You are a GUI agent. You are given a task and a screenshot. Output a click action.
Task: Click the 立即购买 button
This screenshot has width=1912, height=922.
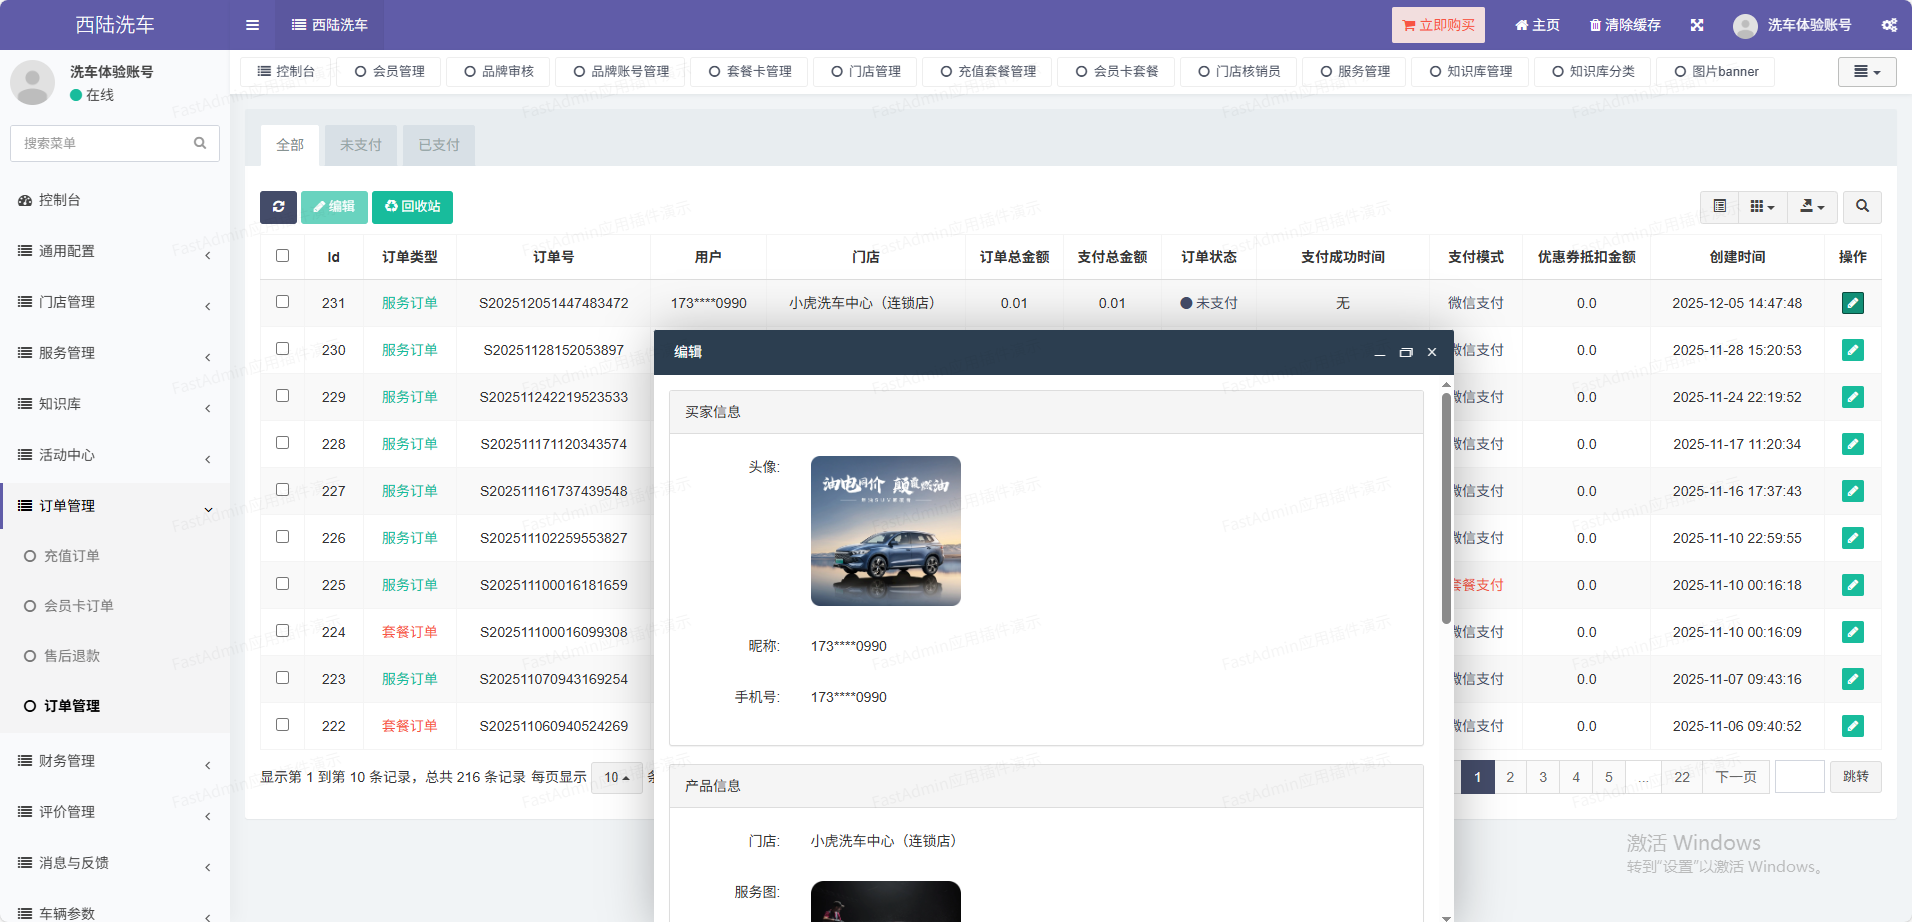click(x=1438, y=25)
